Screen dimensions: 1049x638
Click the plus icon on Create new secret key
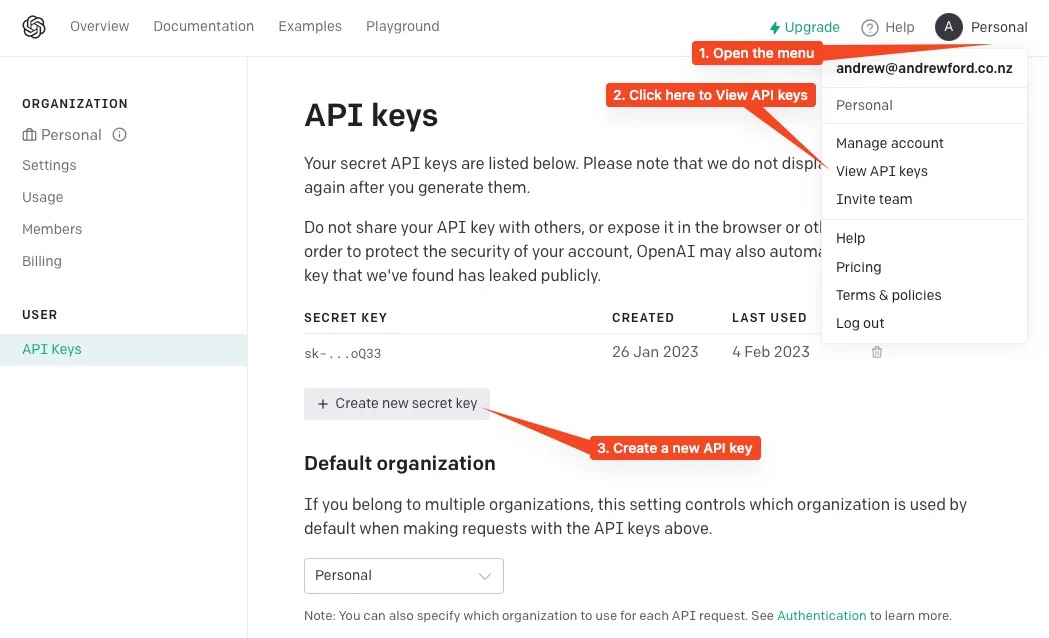point(322,404)
